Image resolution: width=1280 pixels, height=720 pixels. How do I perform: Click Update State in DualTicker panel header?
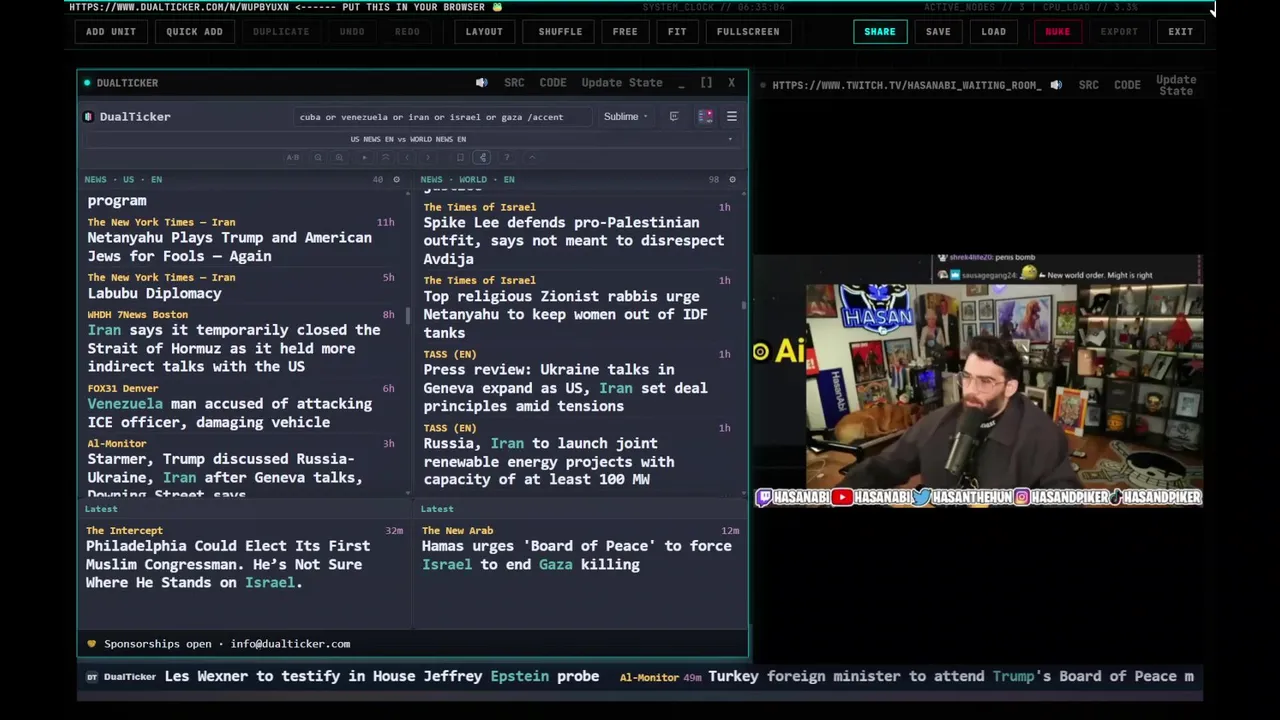click(x=622, y=83)
